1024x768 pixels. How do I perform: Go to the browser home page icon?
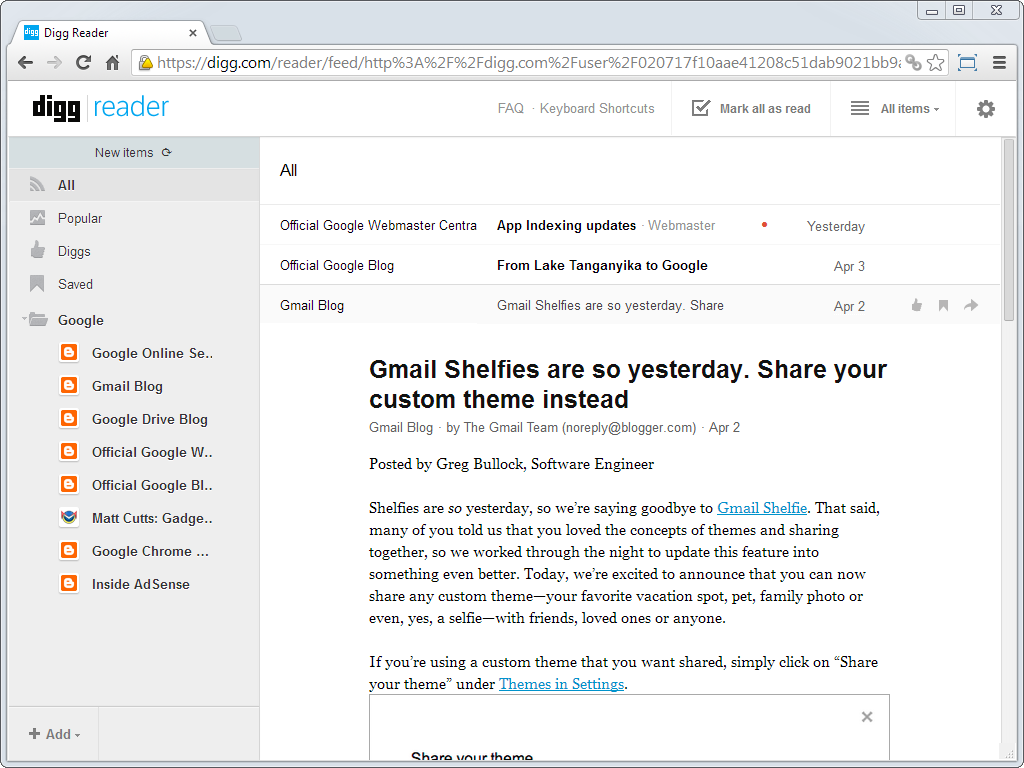pos(112,63)
